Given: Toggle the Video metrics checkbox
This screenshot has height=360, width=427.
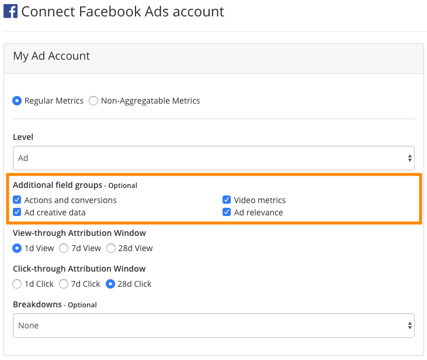Looking at the screenshot, I should (227, 200).
